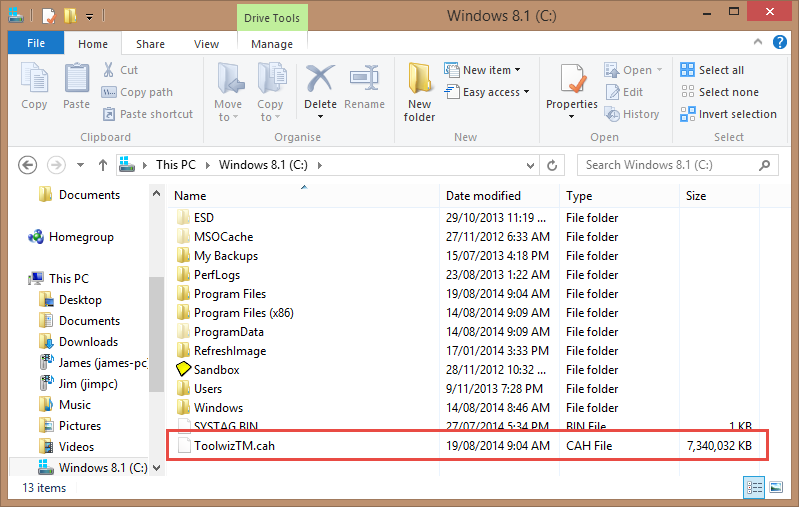Sort by the Type column header
The height and width of the screenshot is (507, 799).
coord(620,196)
